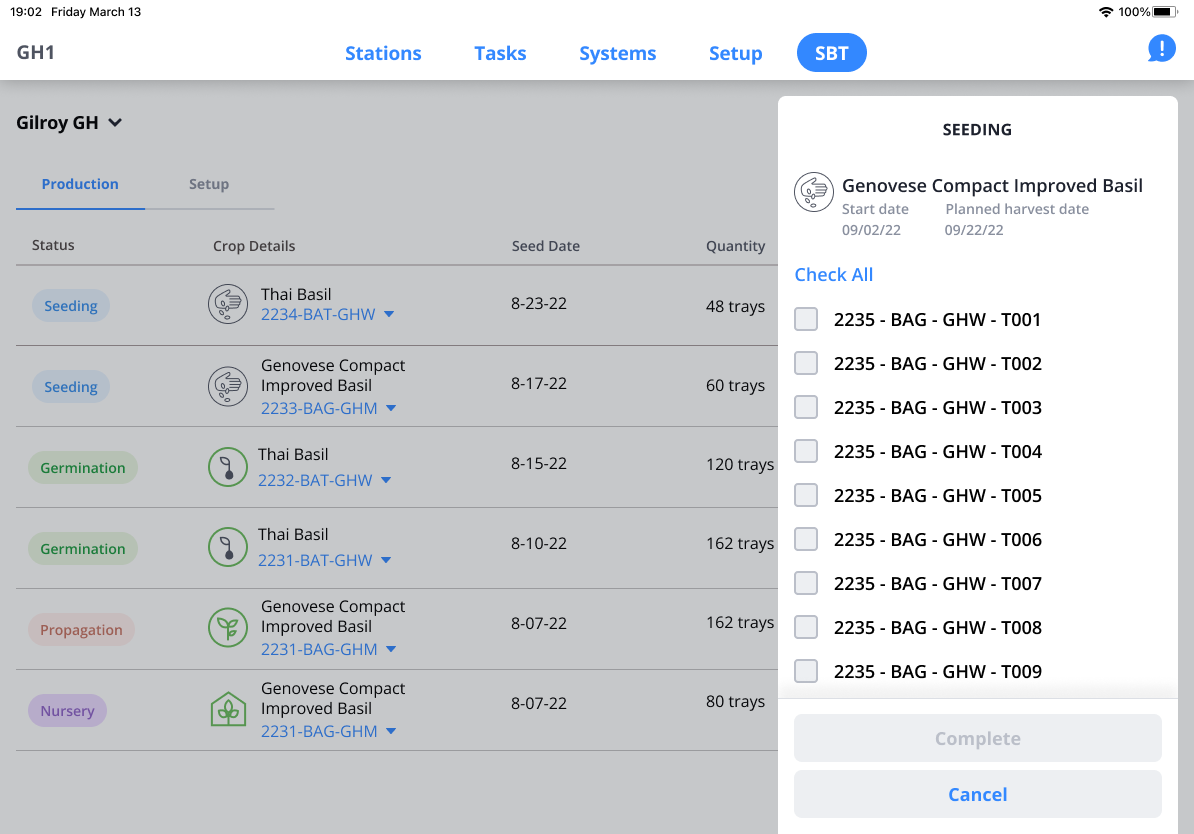Viewport: 1194px width, 834px height.
Task: Click the nursery greenhouse icon in the 80 trays row
Action: pyautogui.click(x=228, y=709)
